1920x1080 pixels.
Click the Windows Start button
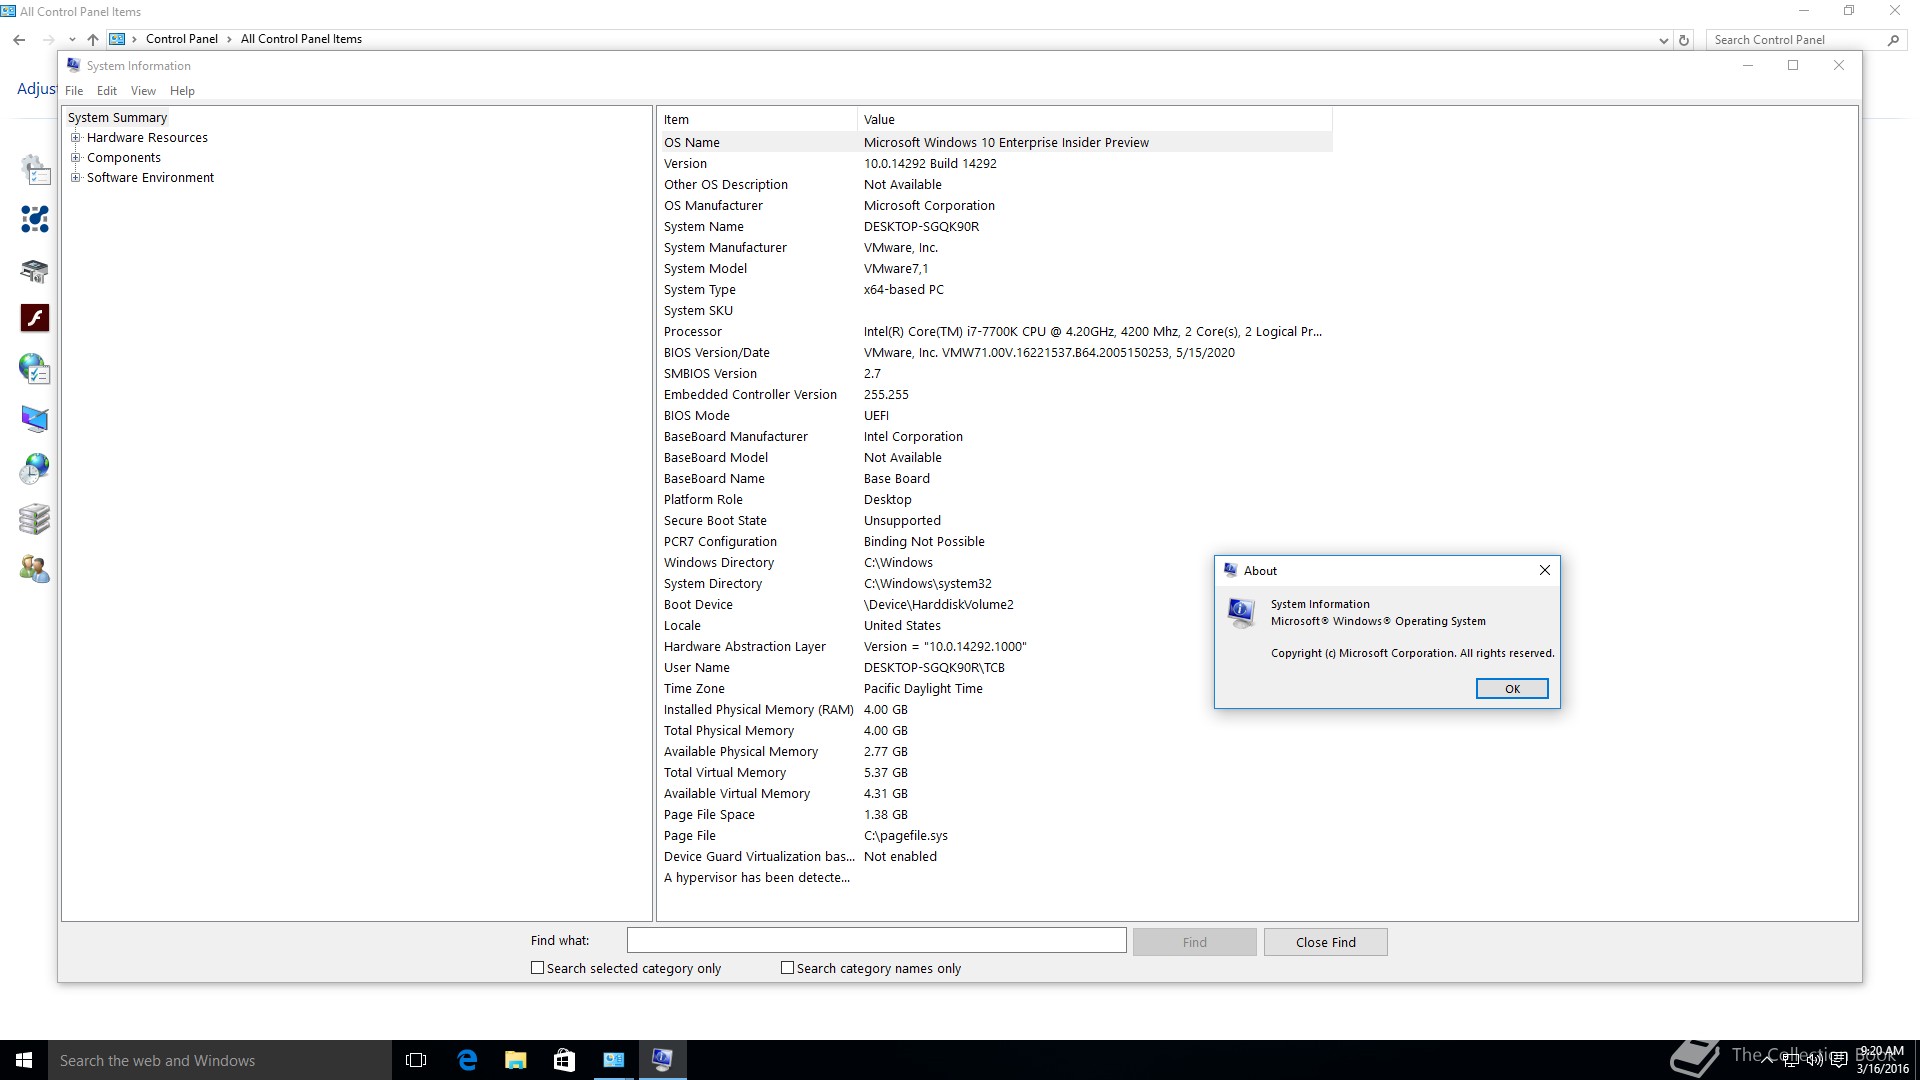tap(24, 1060)
